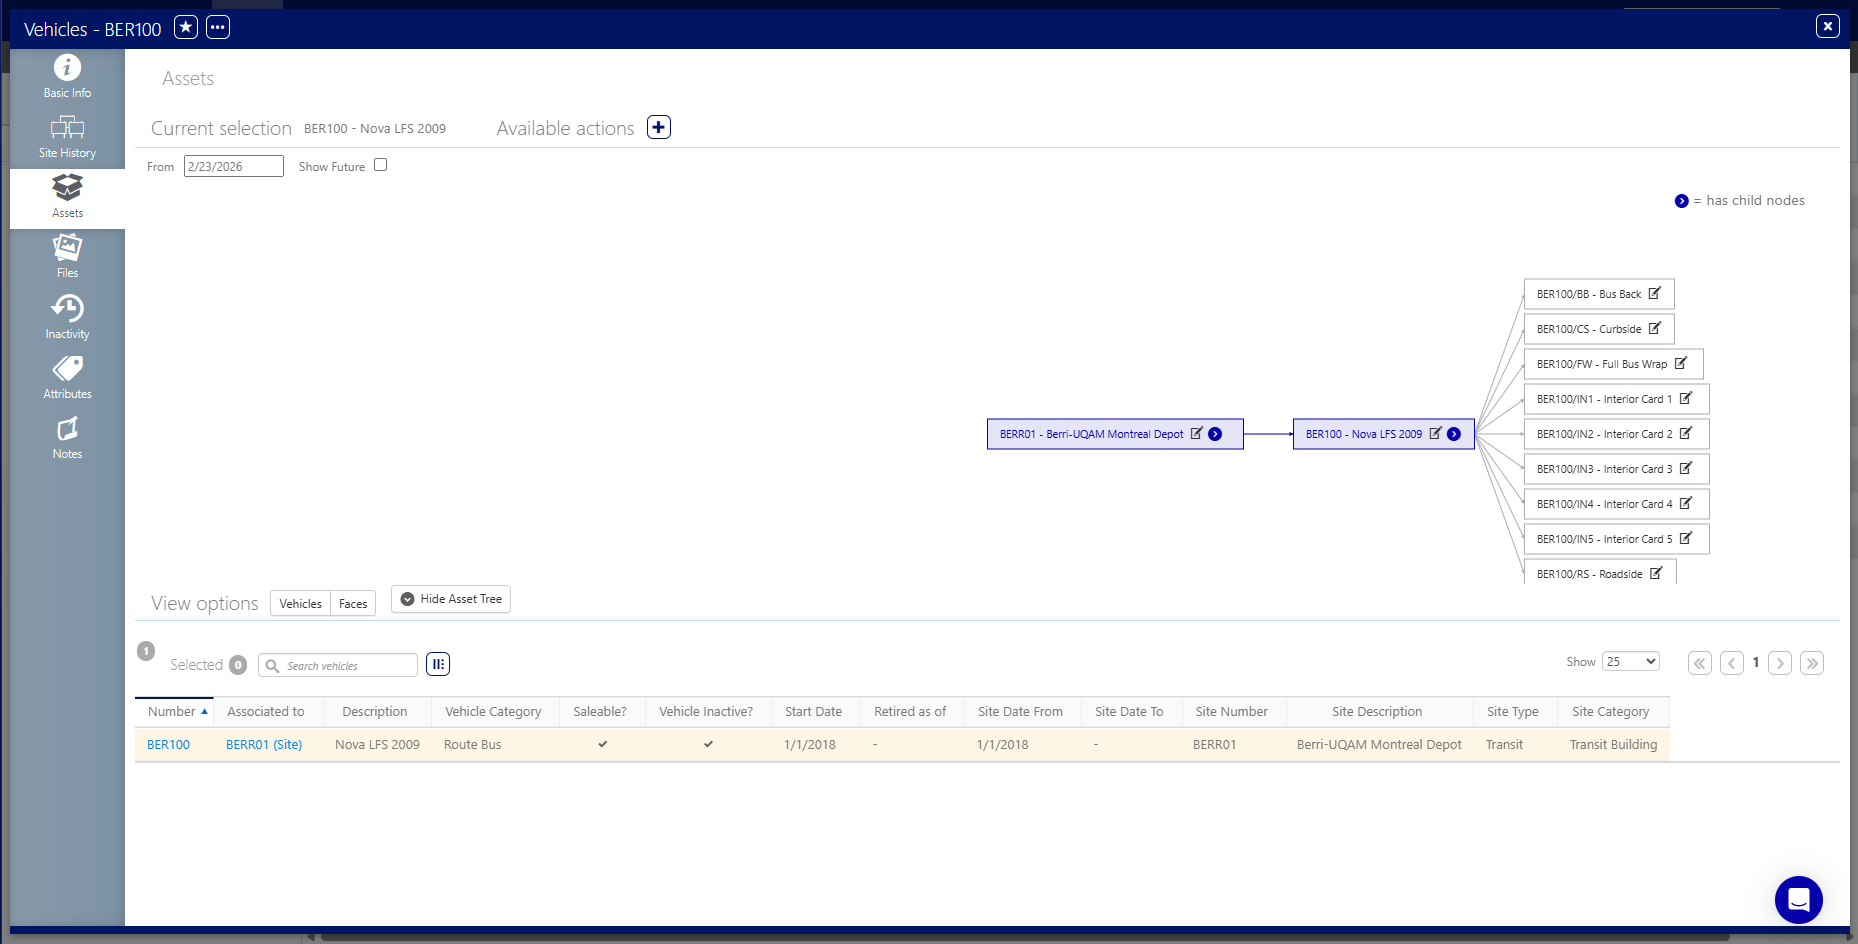The height and width of the screenshot is (944, 1858).
Task: Open BER100 vehicle link in table
Action: click(168, 744)
